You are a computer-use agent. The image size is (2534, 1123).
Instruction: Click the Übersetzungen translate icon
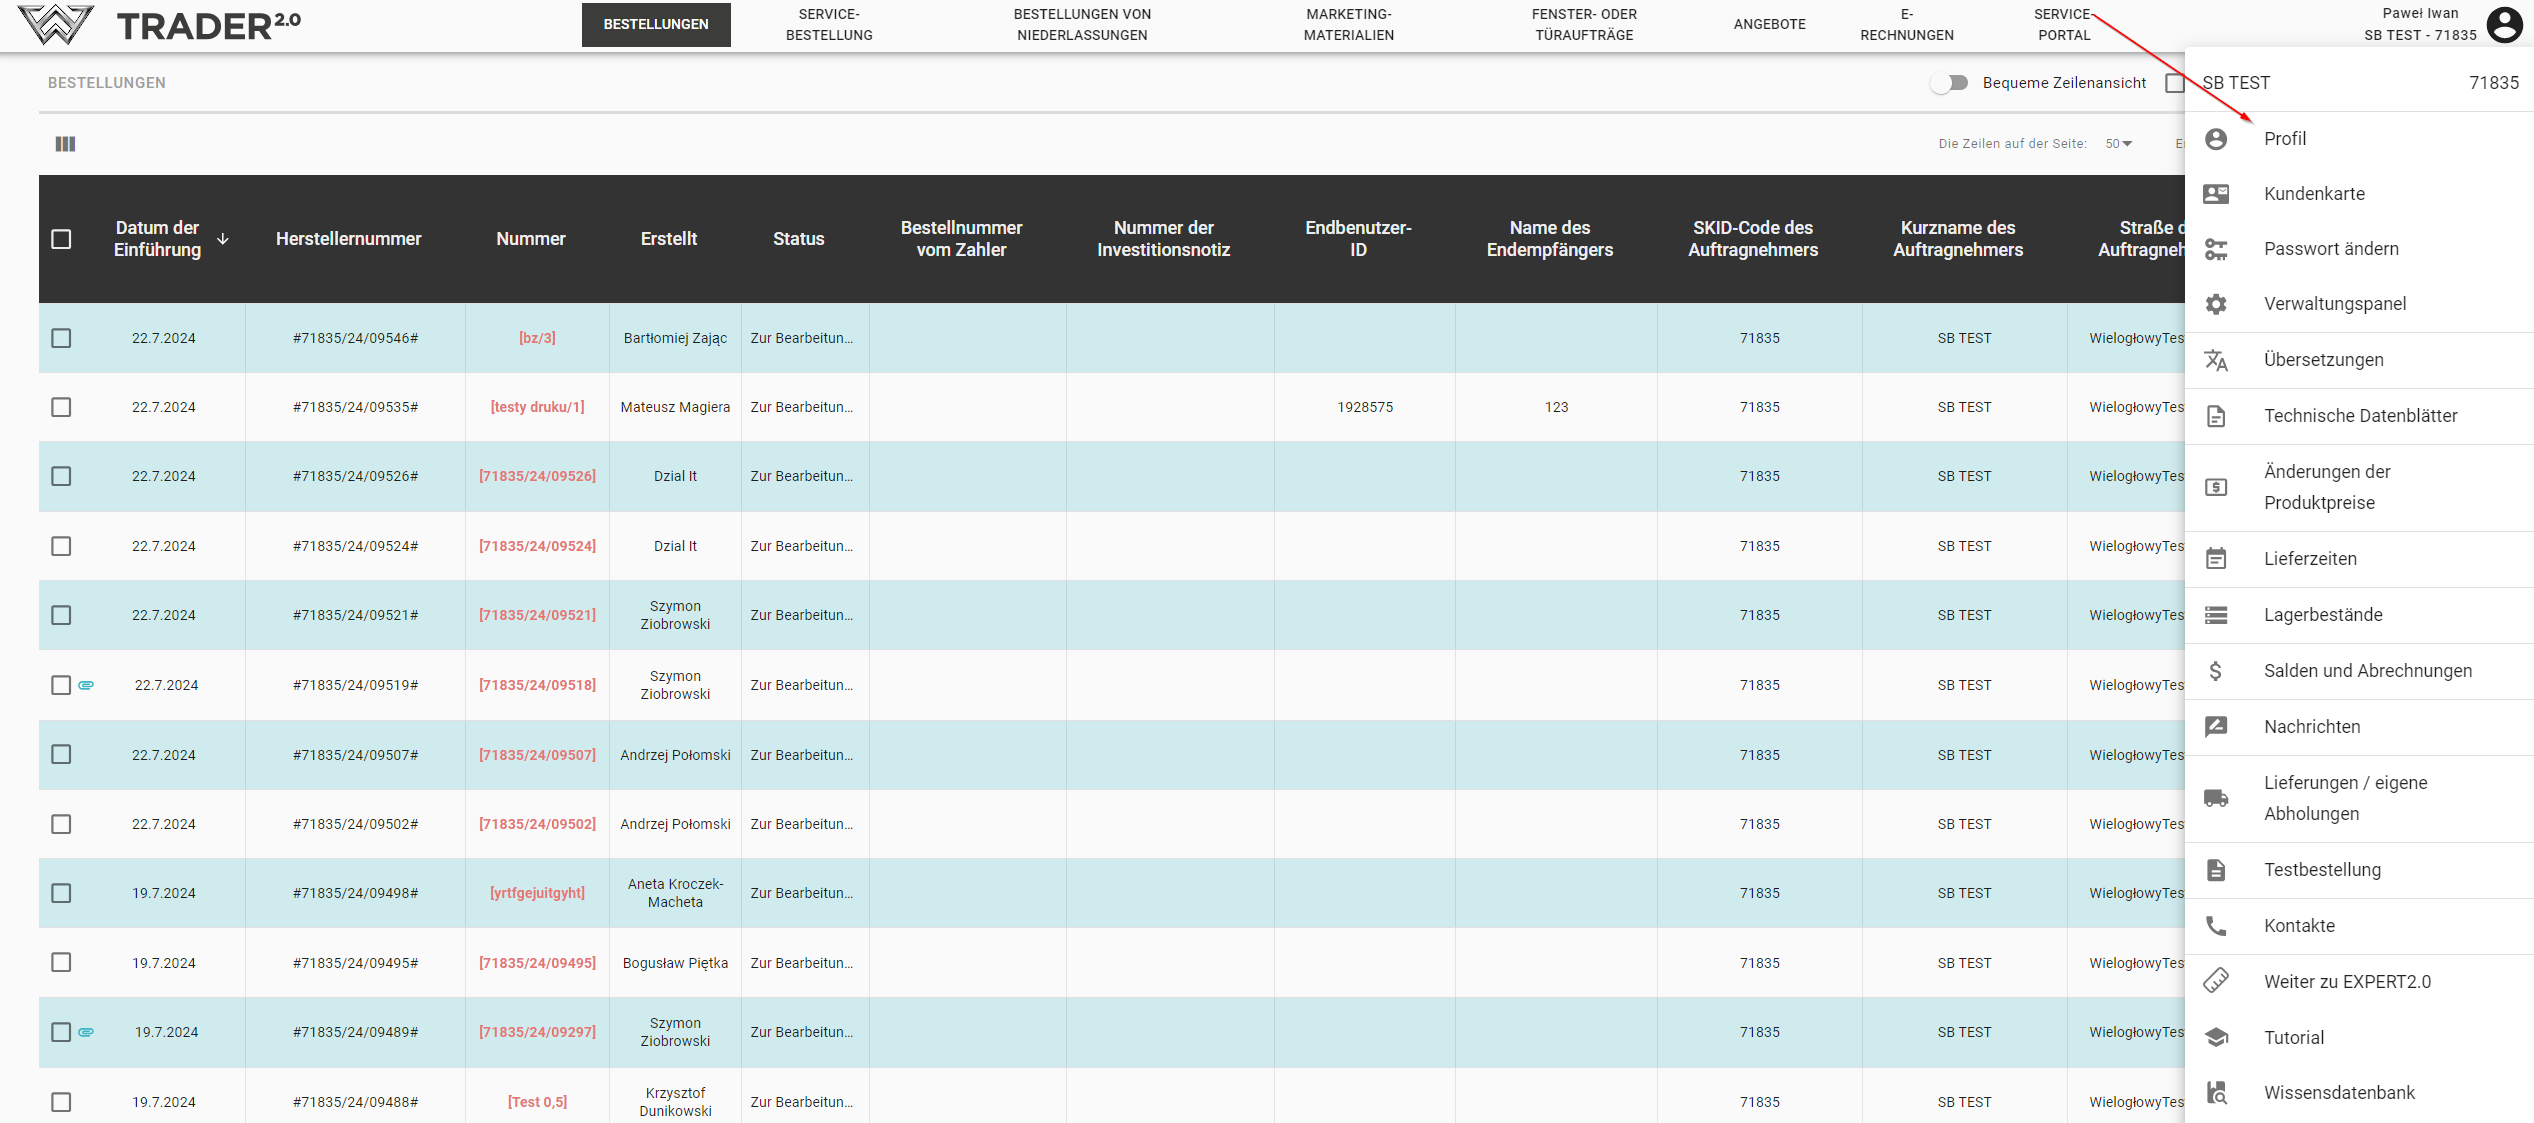2216,360
